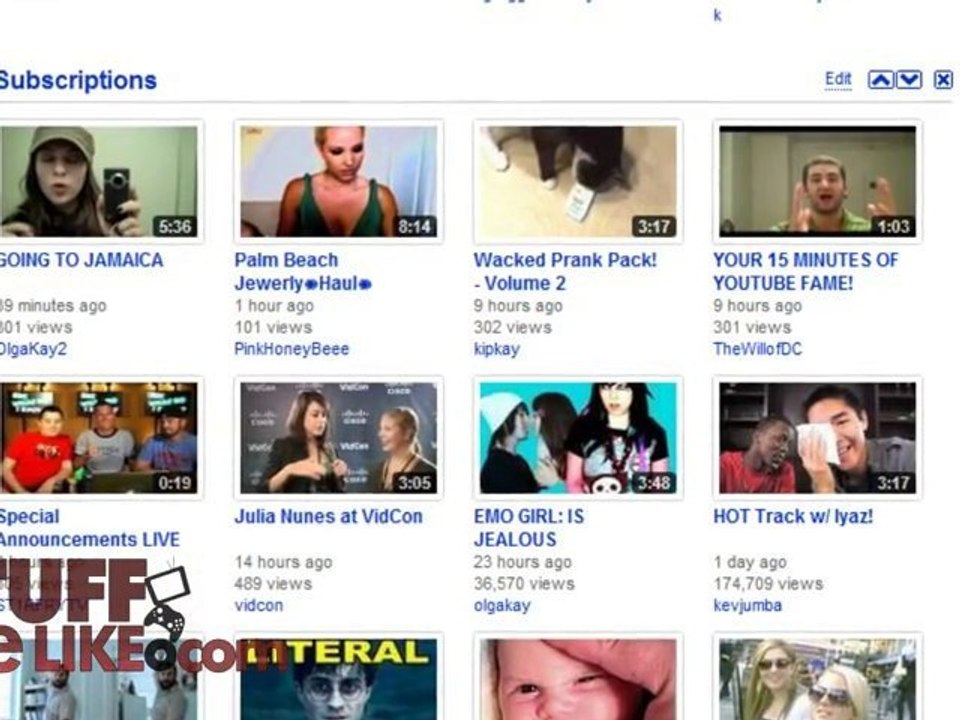Click the '1 hour ago' text

point(274,305)
